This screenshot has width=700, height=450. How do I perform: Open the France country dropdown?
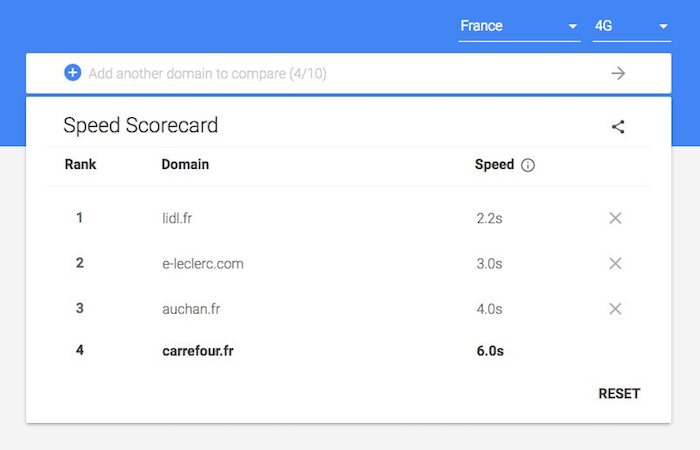519,26
